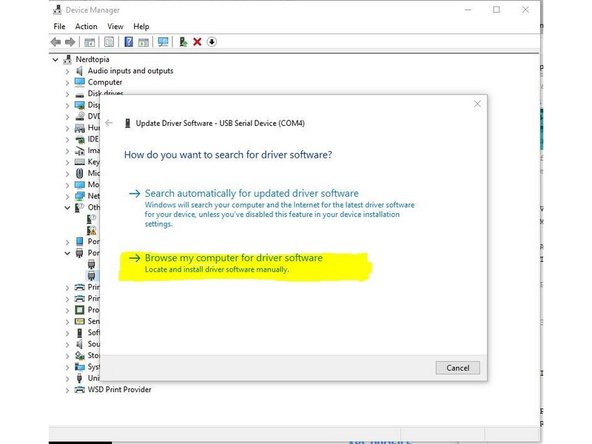The height and width of the screenshot is (444, 592).
Task: Click the speaker icon of Audio inputs and outputs
Action: (x=79, y=71)
